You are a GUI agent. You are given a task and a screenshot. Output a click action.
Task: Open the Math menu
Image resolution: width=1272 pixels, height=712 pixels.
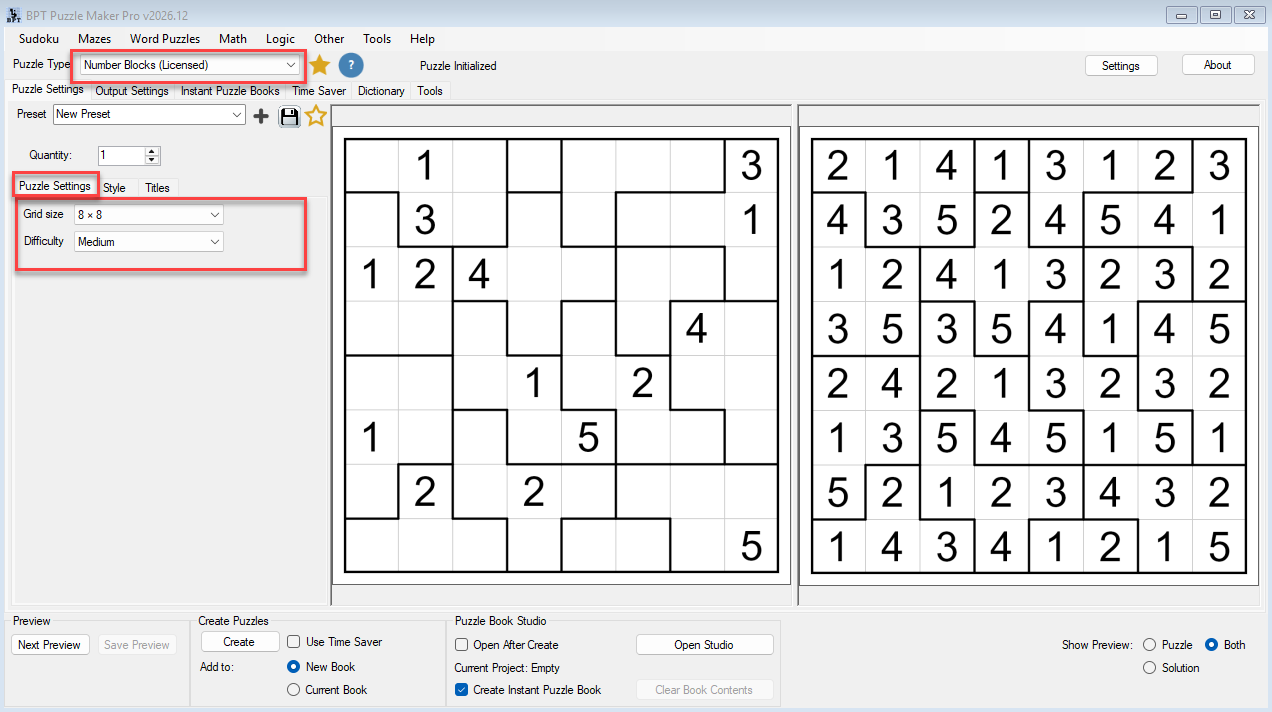click(x=233, y=39)
